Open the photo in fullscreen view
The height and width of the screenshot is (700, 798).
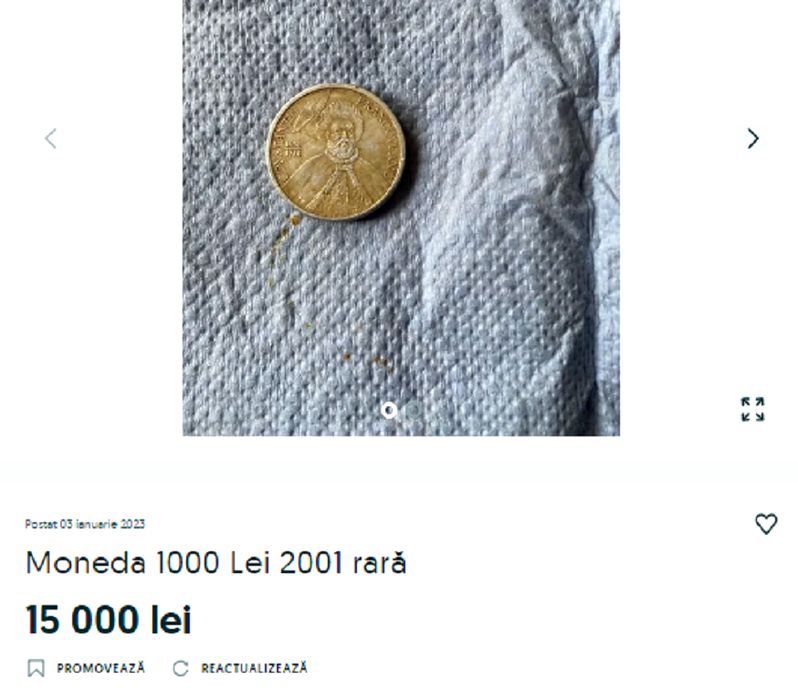753,409
